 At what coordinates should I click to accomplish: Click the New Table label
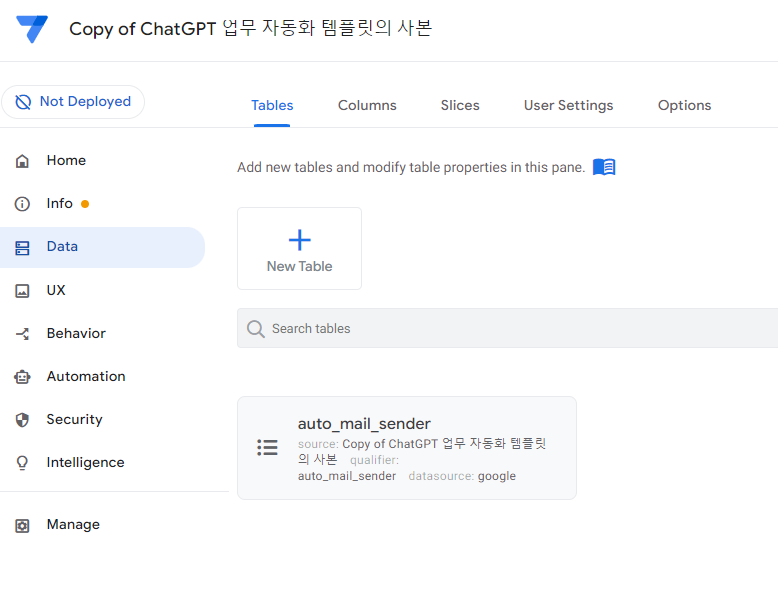[x=300, y=267]
